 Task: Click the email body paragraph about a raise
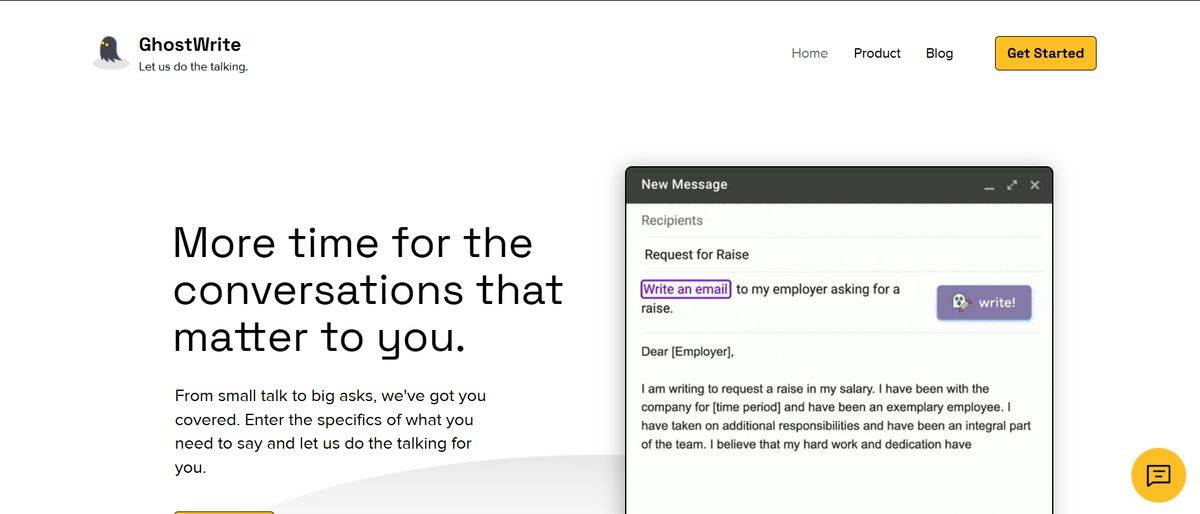836,416
